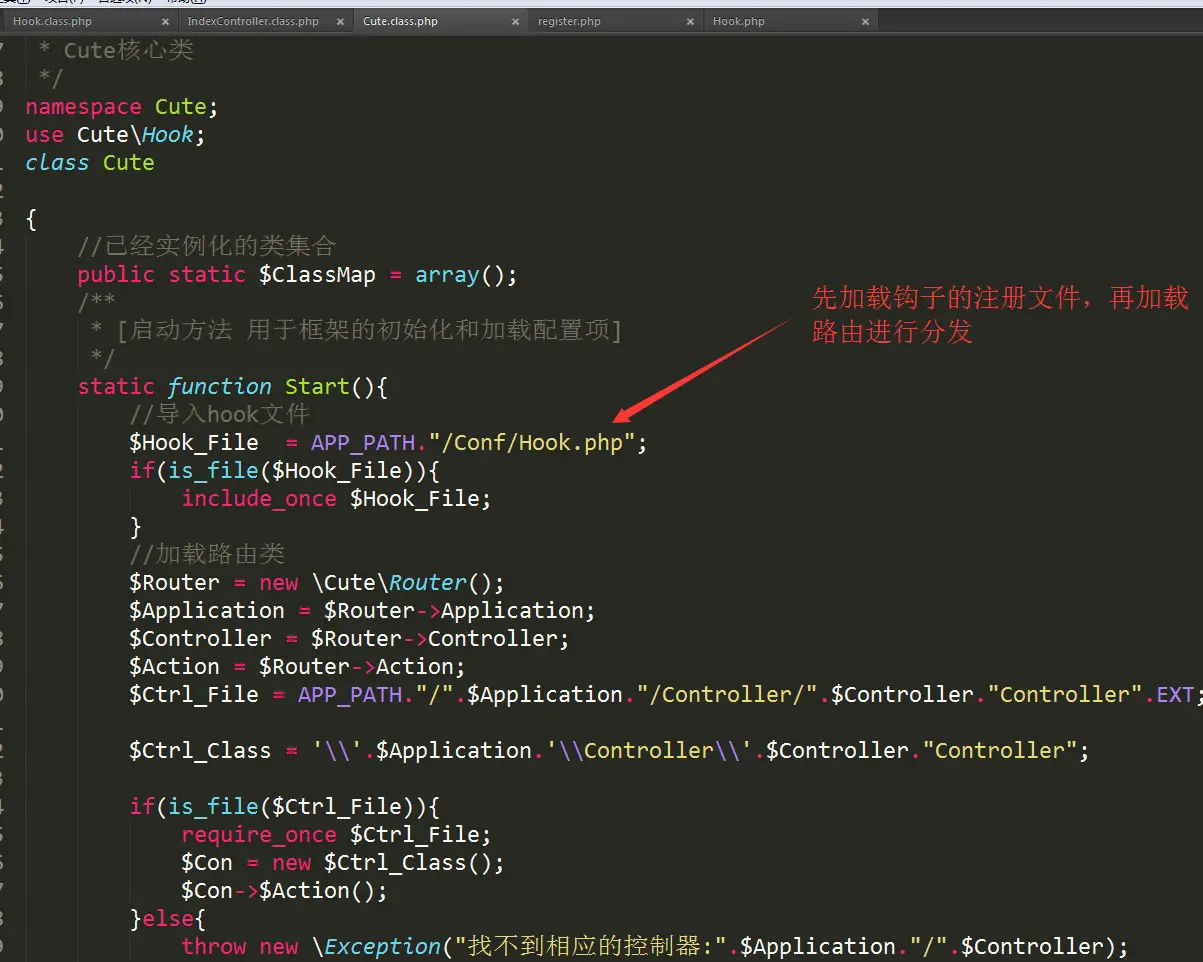This screenshot has height=962, width=1203.
Task: Close the register.php tab
Action: (x=690, y=21)
